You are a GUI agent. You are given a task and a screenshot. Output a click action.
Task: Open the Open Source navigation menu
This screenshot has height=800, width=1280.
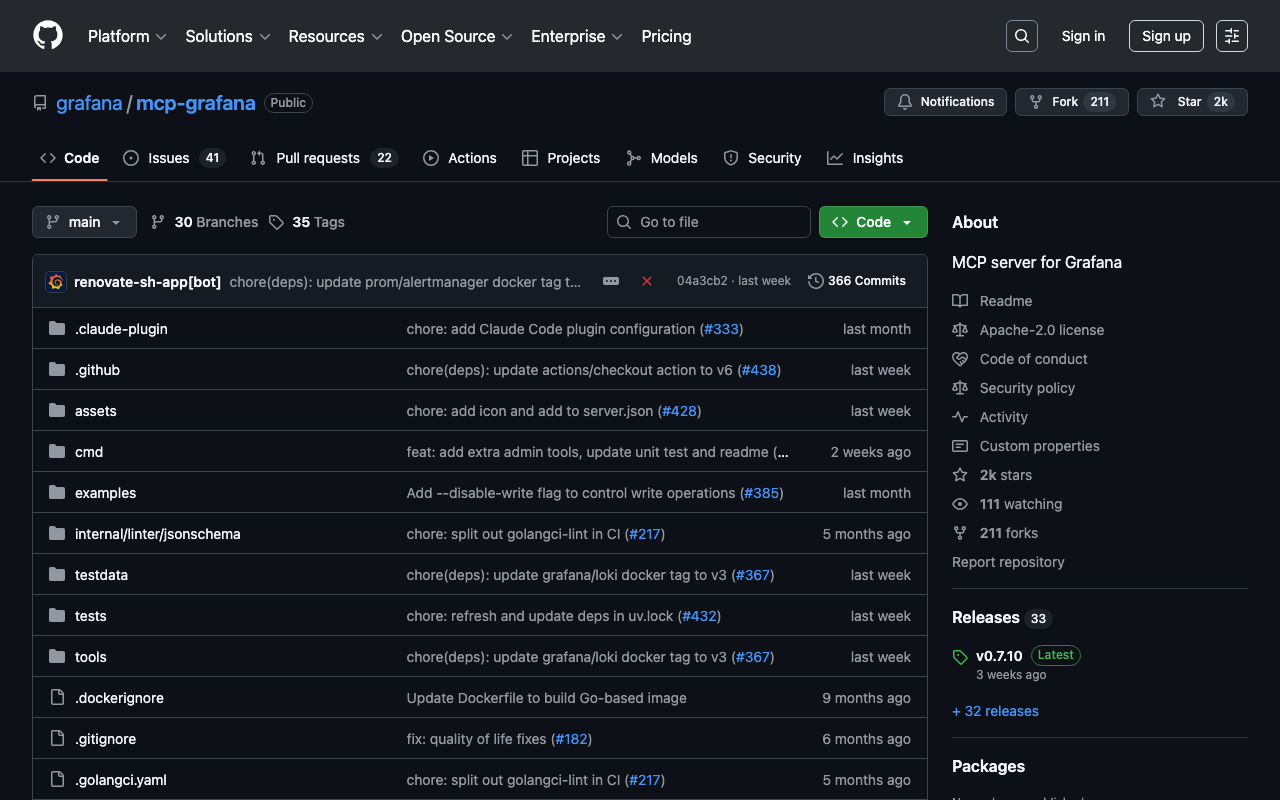tap(456, 36)
